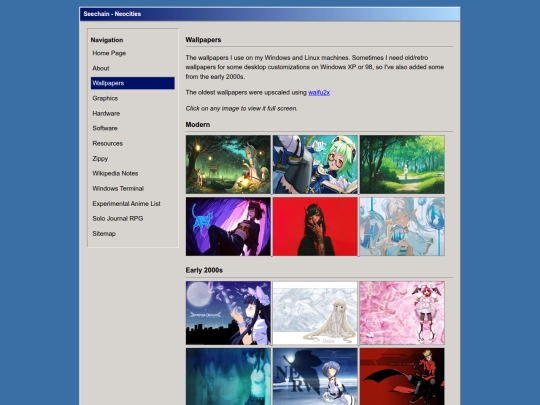Open the Home Page navigation link
Screen dimensions: 540x405
[x=109, y=53]
